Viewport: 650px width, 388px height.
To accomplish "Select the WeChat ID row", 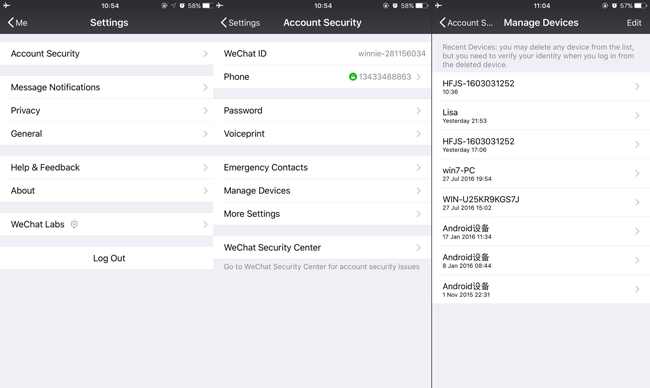I will pos(322,53).
